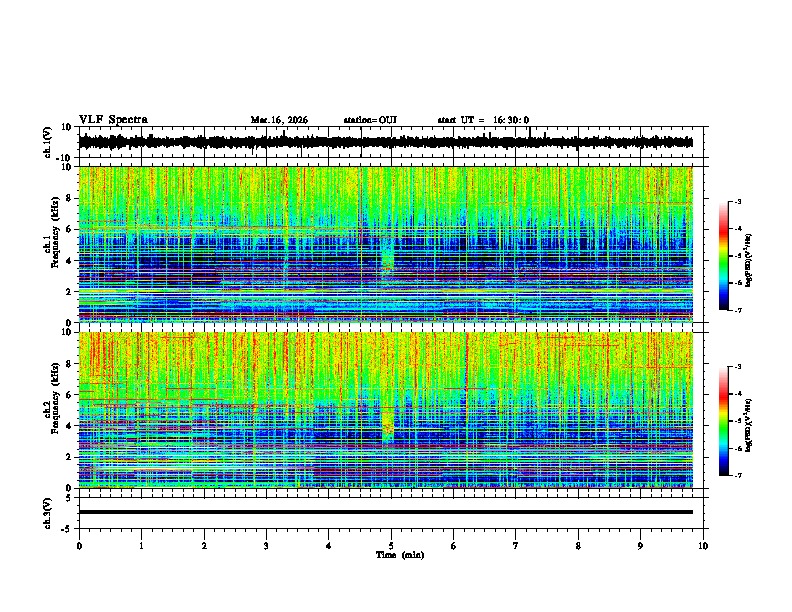Click the ch.2 log(PSD) color bar
792x612 pixels.
(x=724, y=421)
